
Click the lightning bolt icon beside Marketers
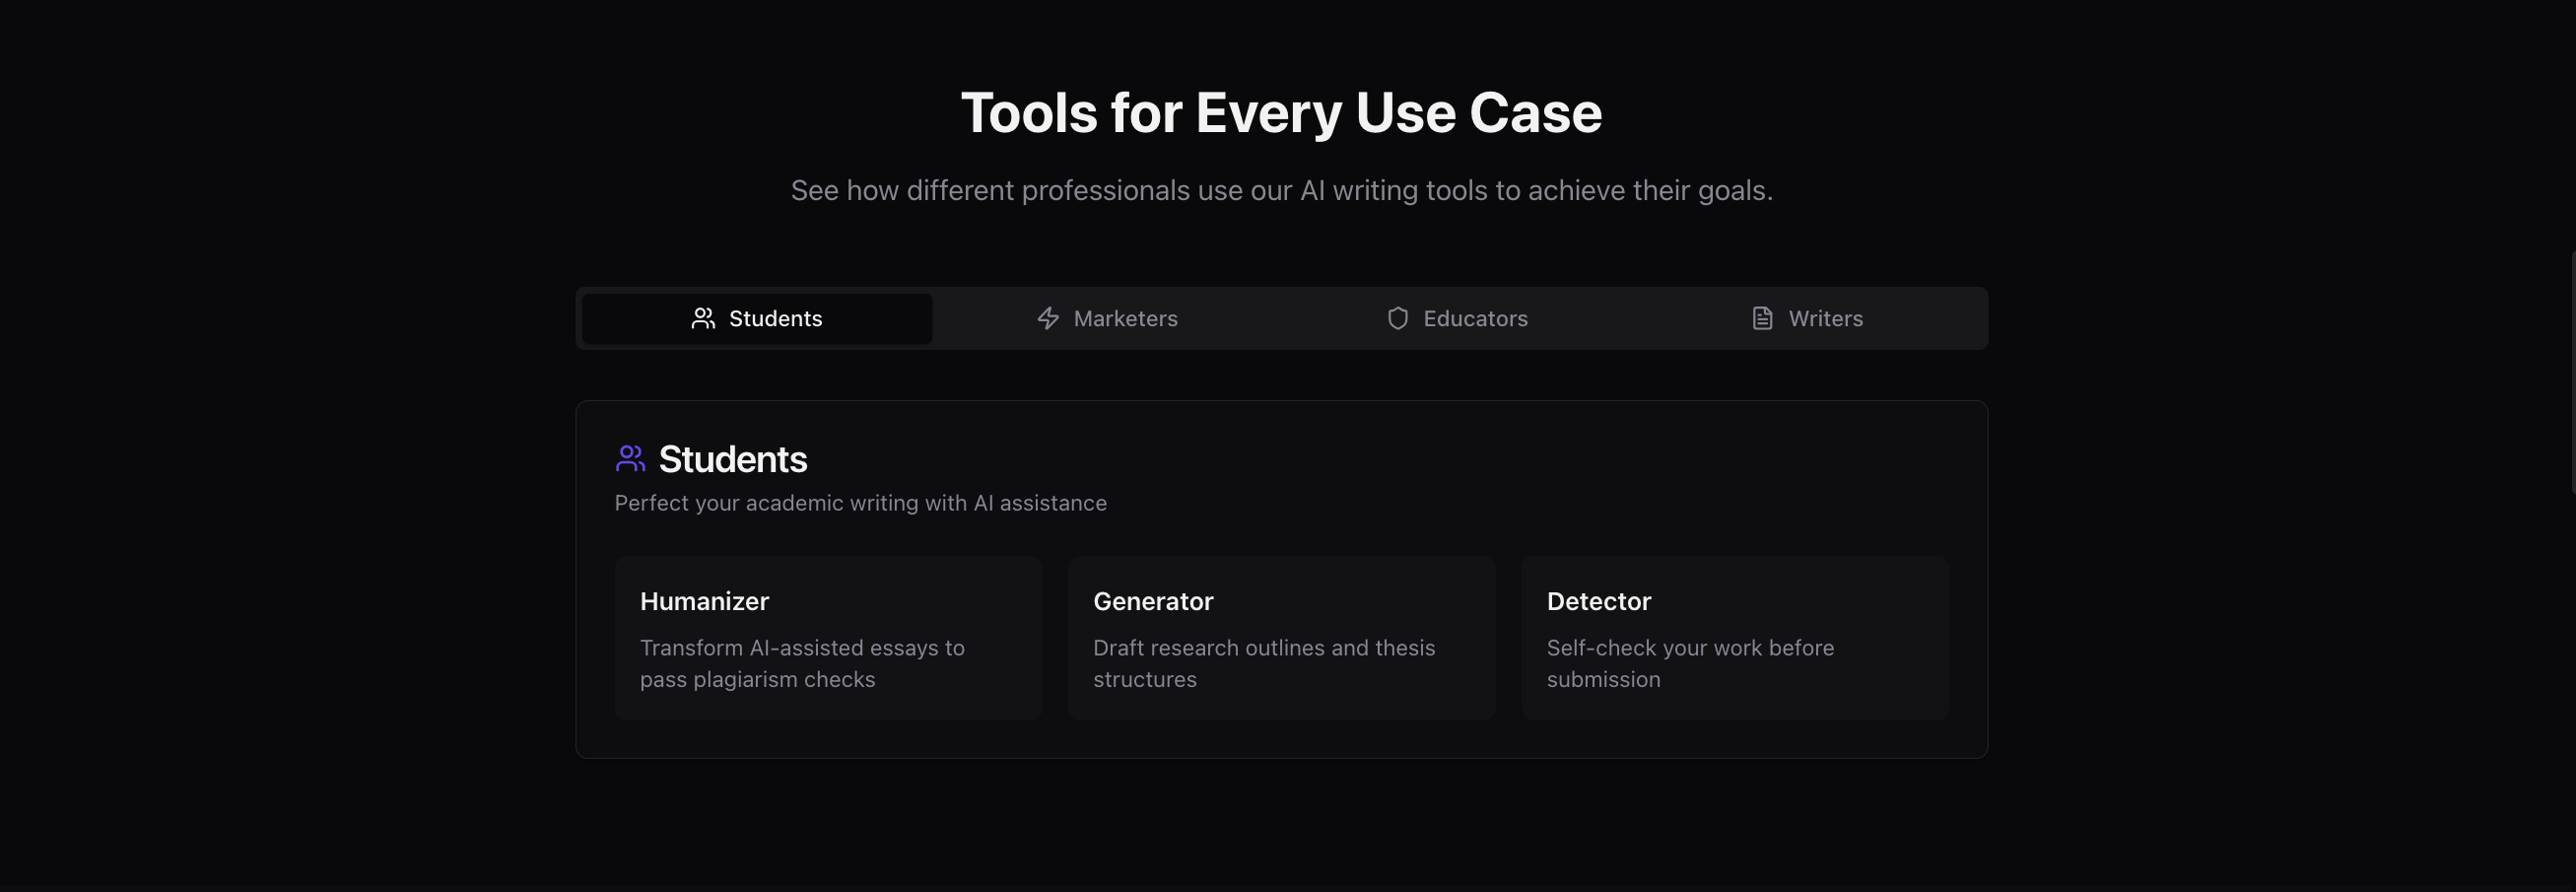coord(1046,318)
